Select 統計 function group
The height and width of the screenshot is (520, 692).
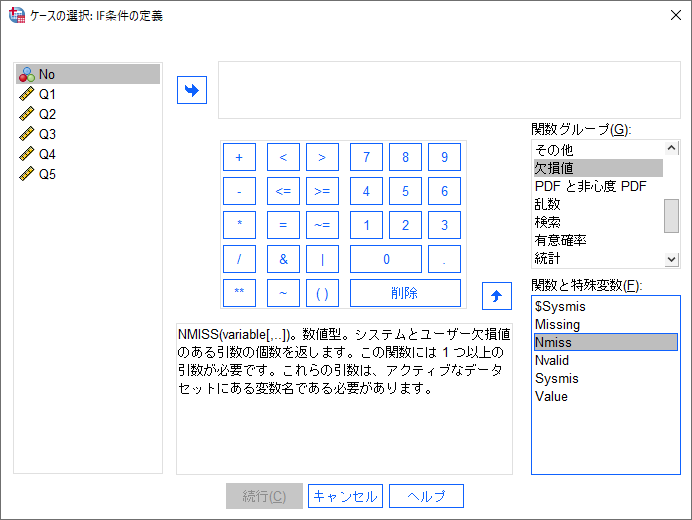(598, 258)
